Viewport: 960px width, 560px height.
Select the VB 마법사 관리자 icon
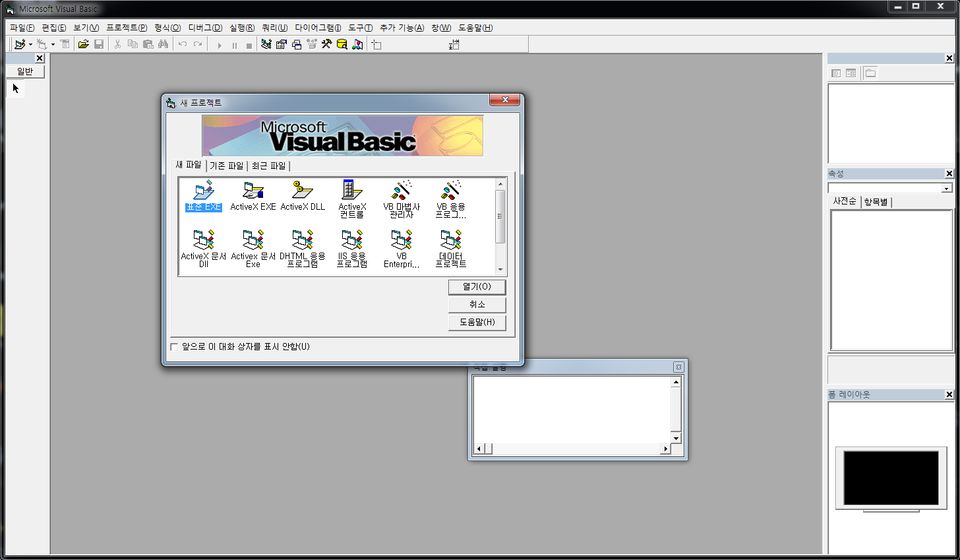(402, 199)
